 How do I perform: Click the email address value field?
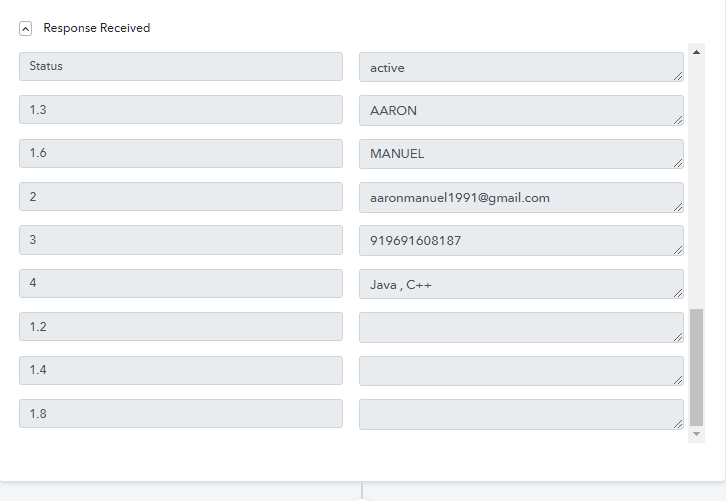[520, 197]
